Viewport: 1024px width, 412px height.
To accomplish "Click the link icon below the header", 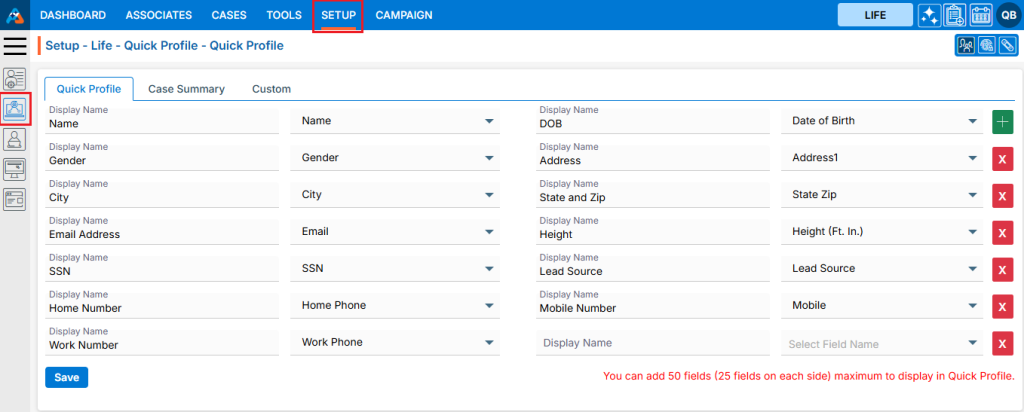I will (x=1007, y=46).
